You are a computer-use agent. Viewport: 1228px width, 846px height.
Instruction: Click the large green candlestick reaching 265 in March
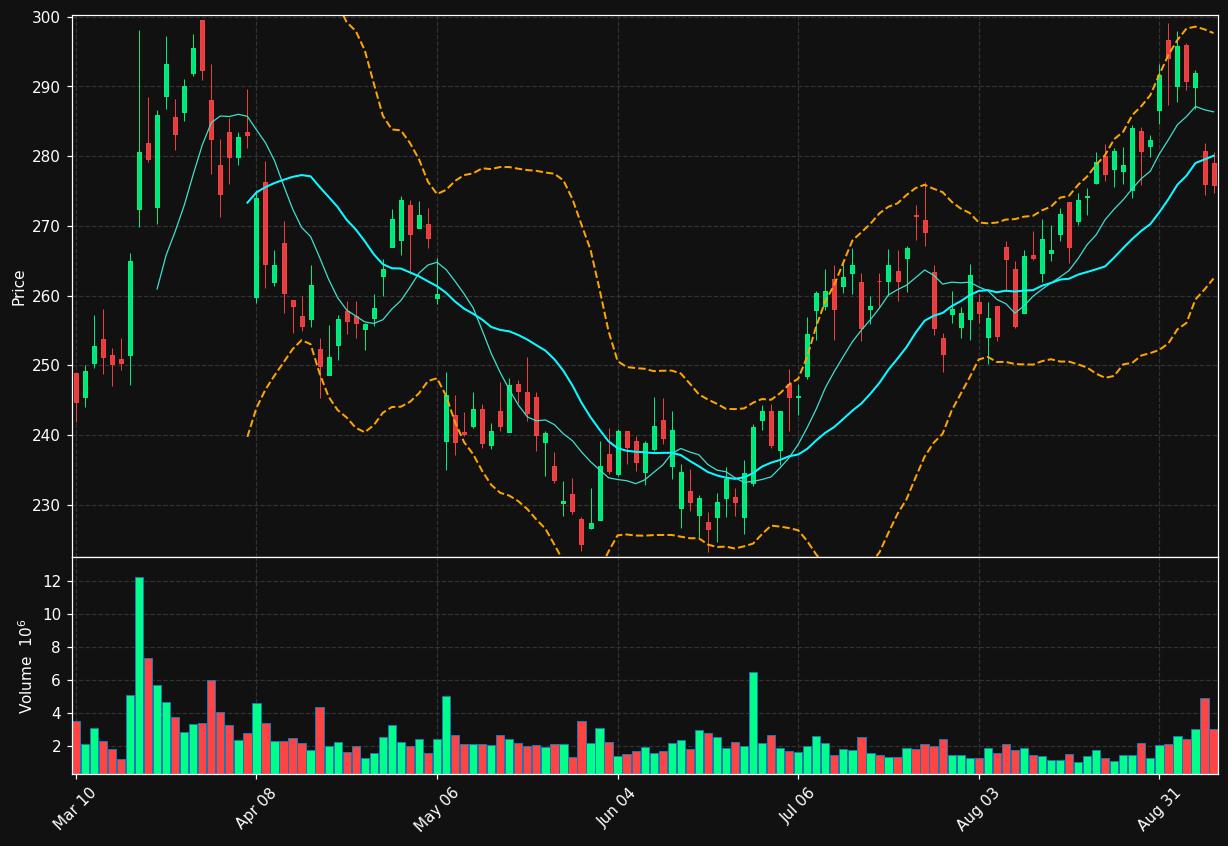130,308
